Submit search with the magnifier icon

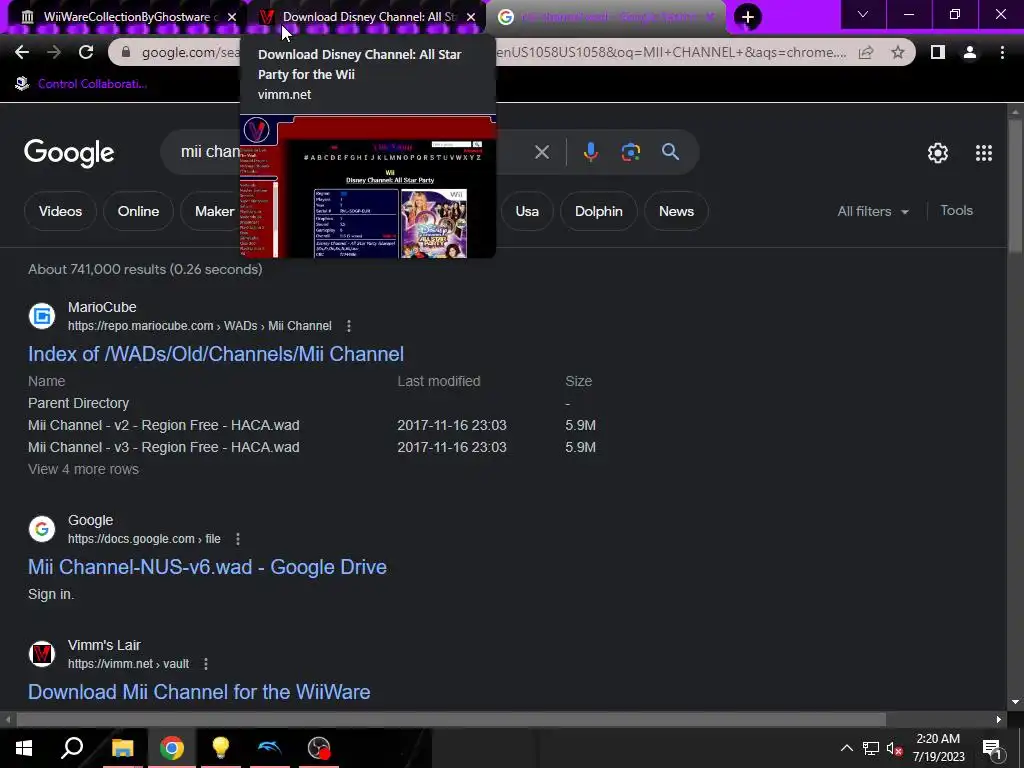click(670, 152)
